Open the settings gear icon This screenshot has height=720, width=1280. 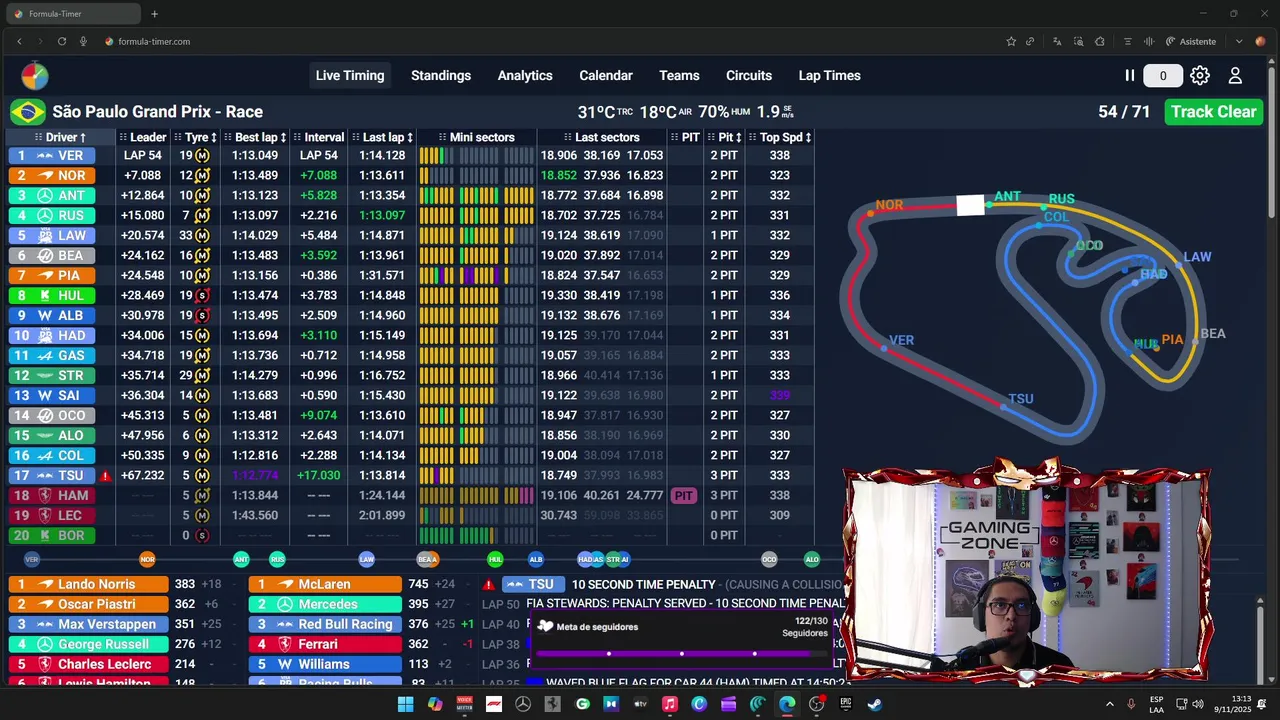click(1200, 75)
